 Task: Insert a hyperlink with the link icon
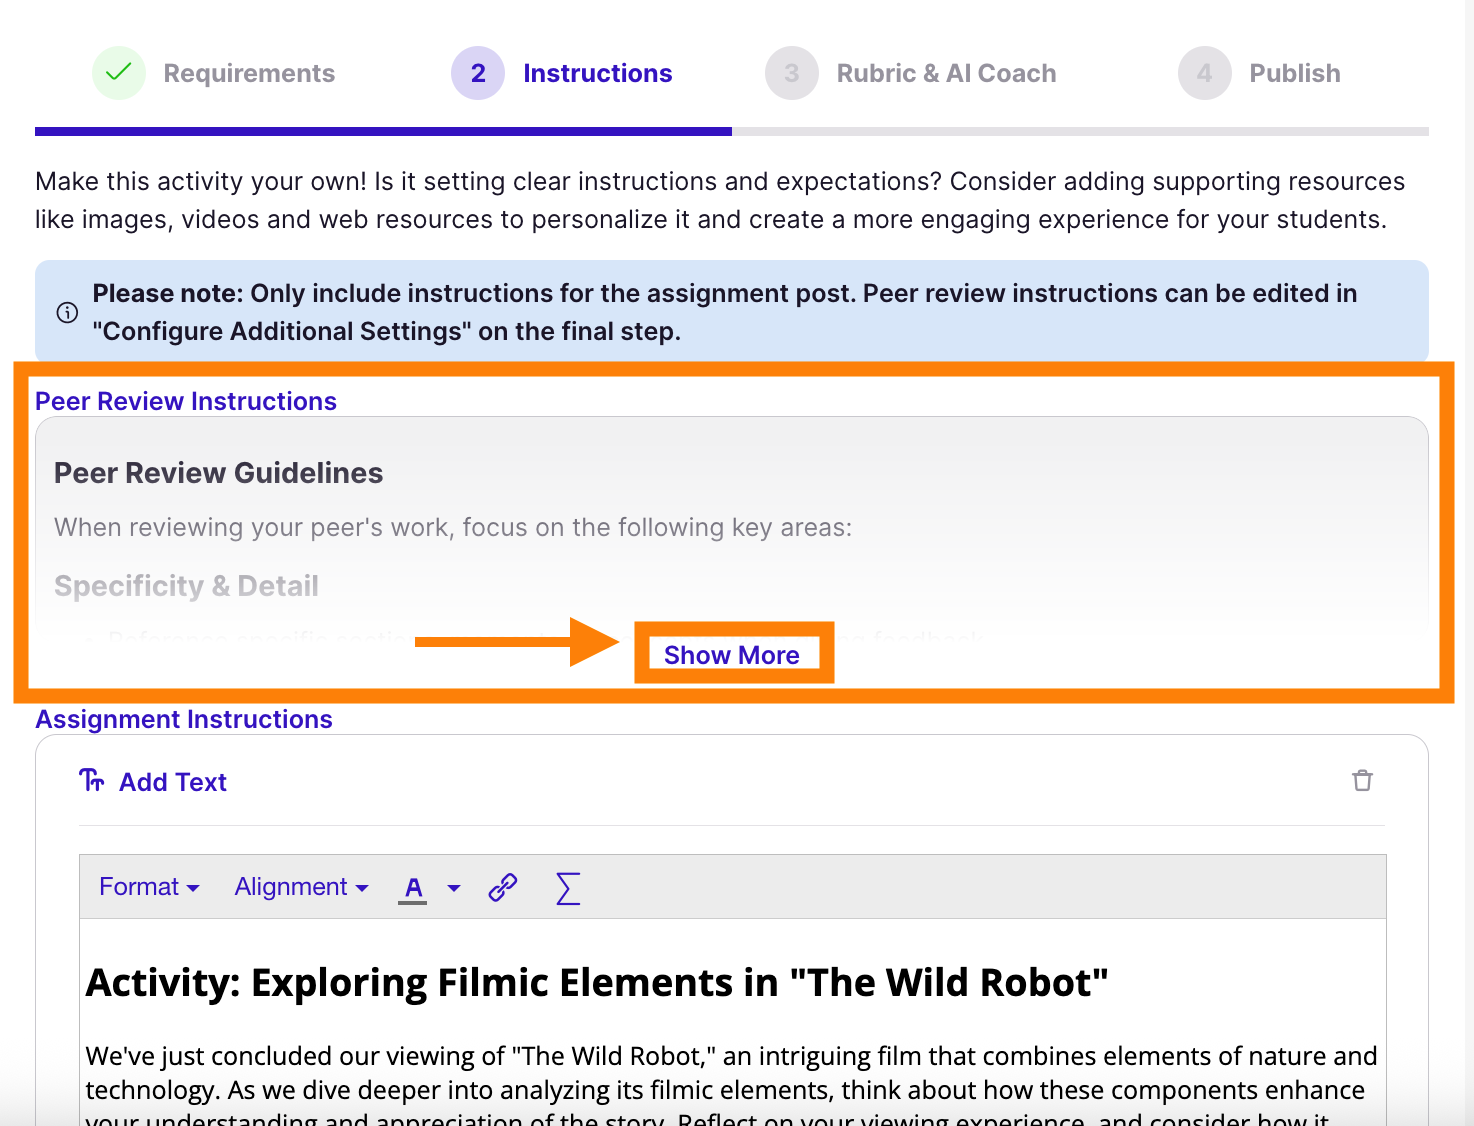(502, 887)
